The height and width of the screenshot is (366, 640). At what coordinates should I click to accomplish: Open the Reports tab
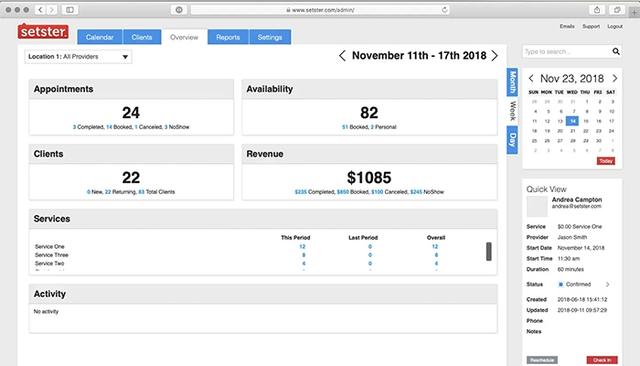tap(228, 37)
